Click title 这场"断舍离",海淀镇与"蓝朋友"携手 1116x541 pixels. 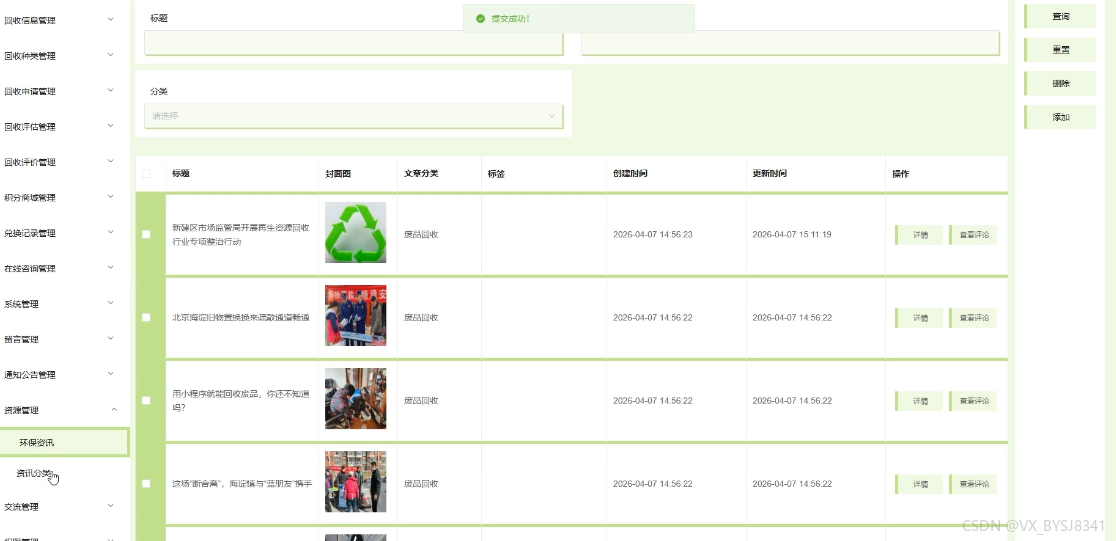(243, 484)
